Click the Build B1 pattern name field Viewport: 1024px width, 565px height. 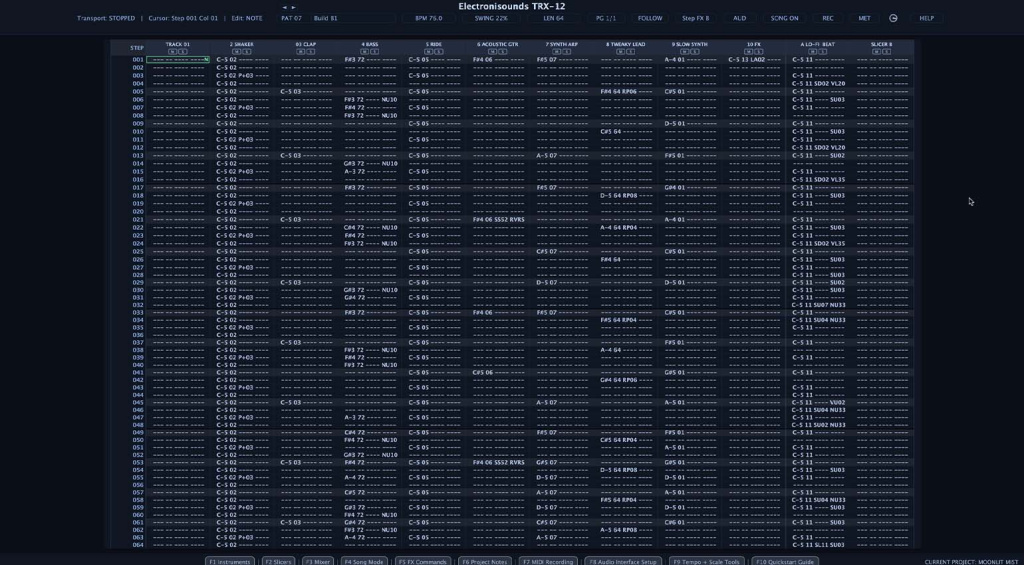(353, 18)
